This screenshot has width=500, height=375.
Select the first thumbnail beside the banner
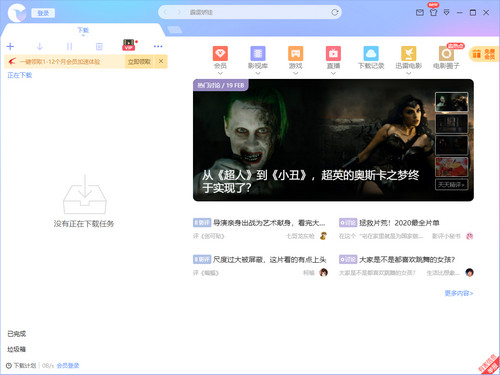click(452, 102)
